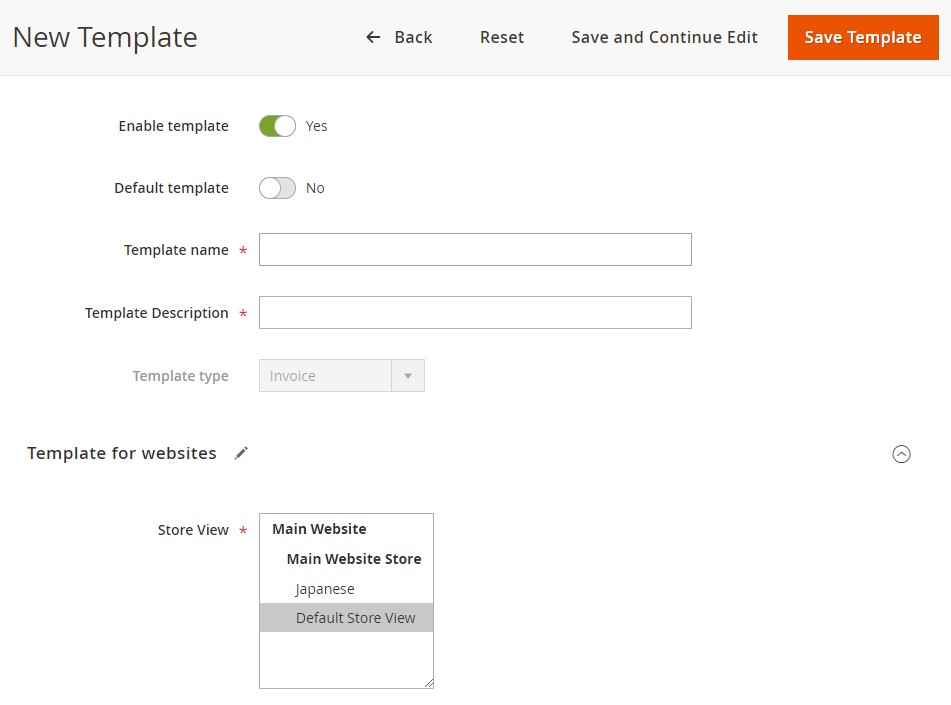
Task: Click the Template for websites heading
Action: pos(122,453)
